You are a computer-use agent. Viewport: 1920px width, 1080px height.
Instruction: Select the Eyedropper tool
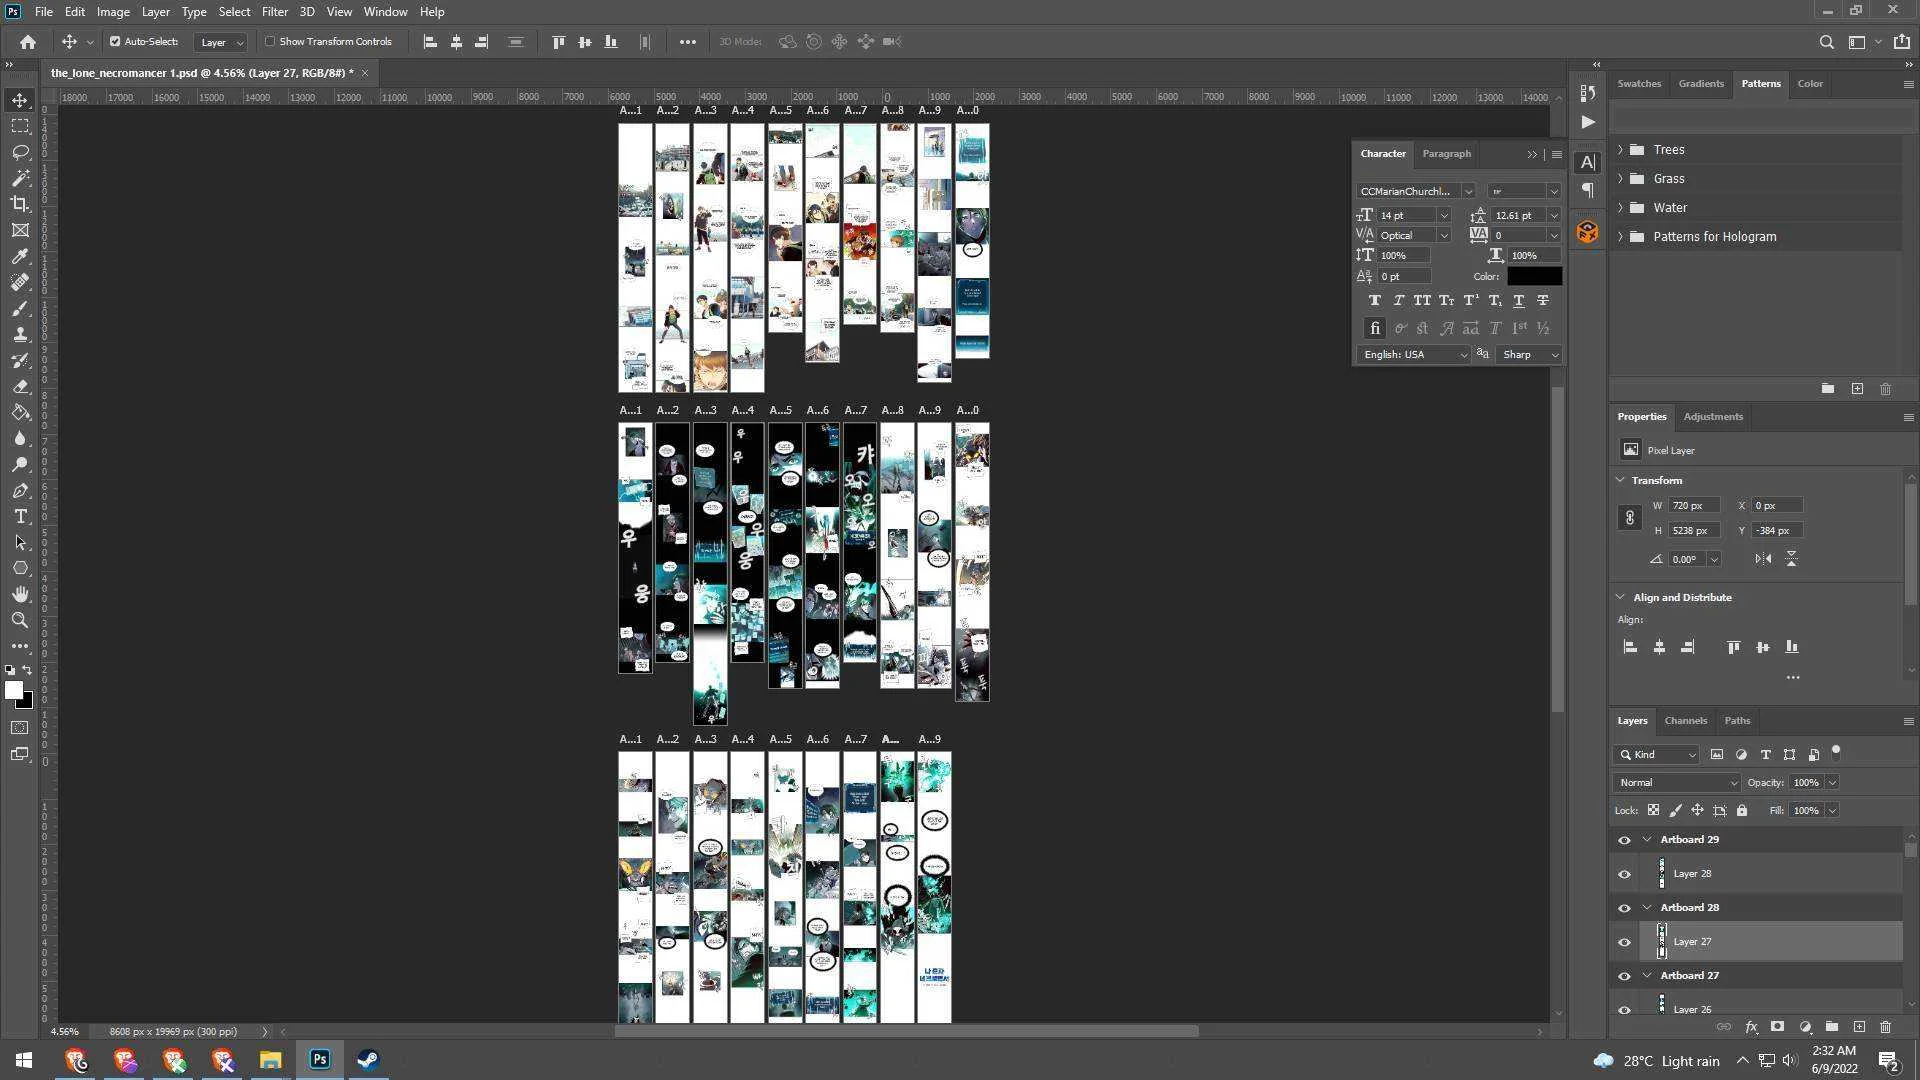20,256
